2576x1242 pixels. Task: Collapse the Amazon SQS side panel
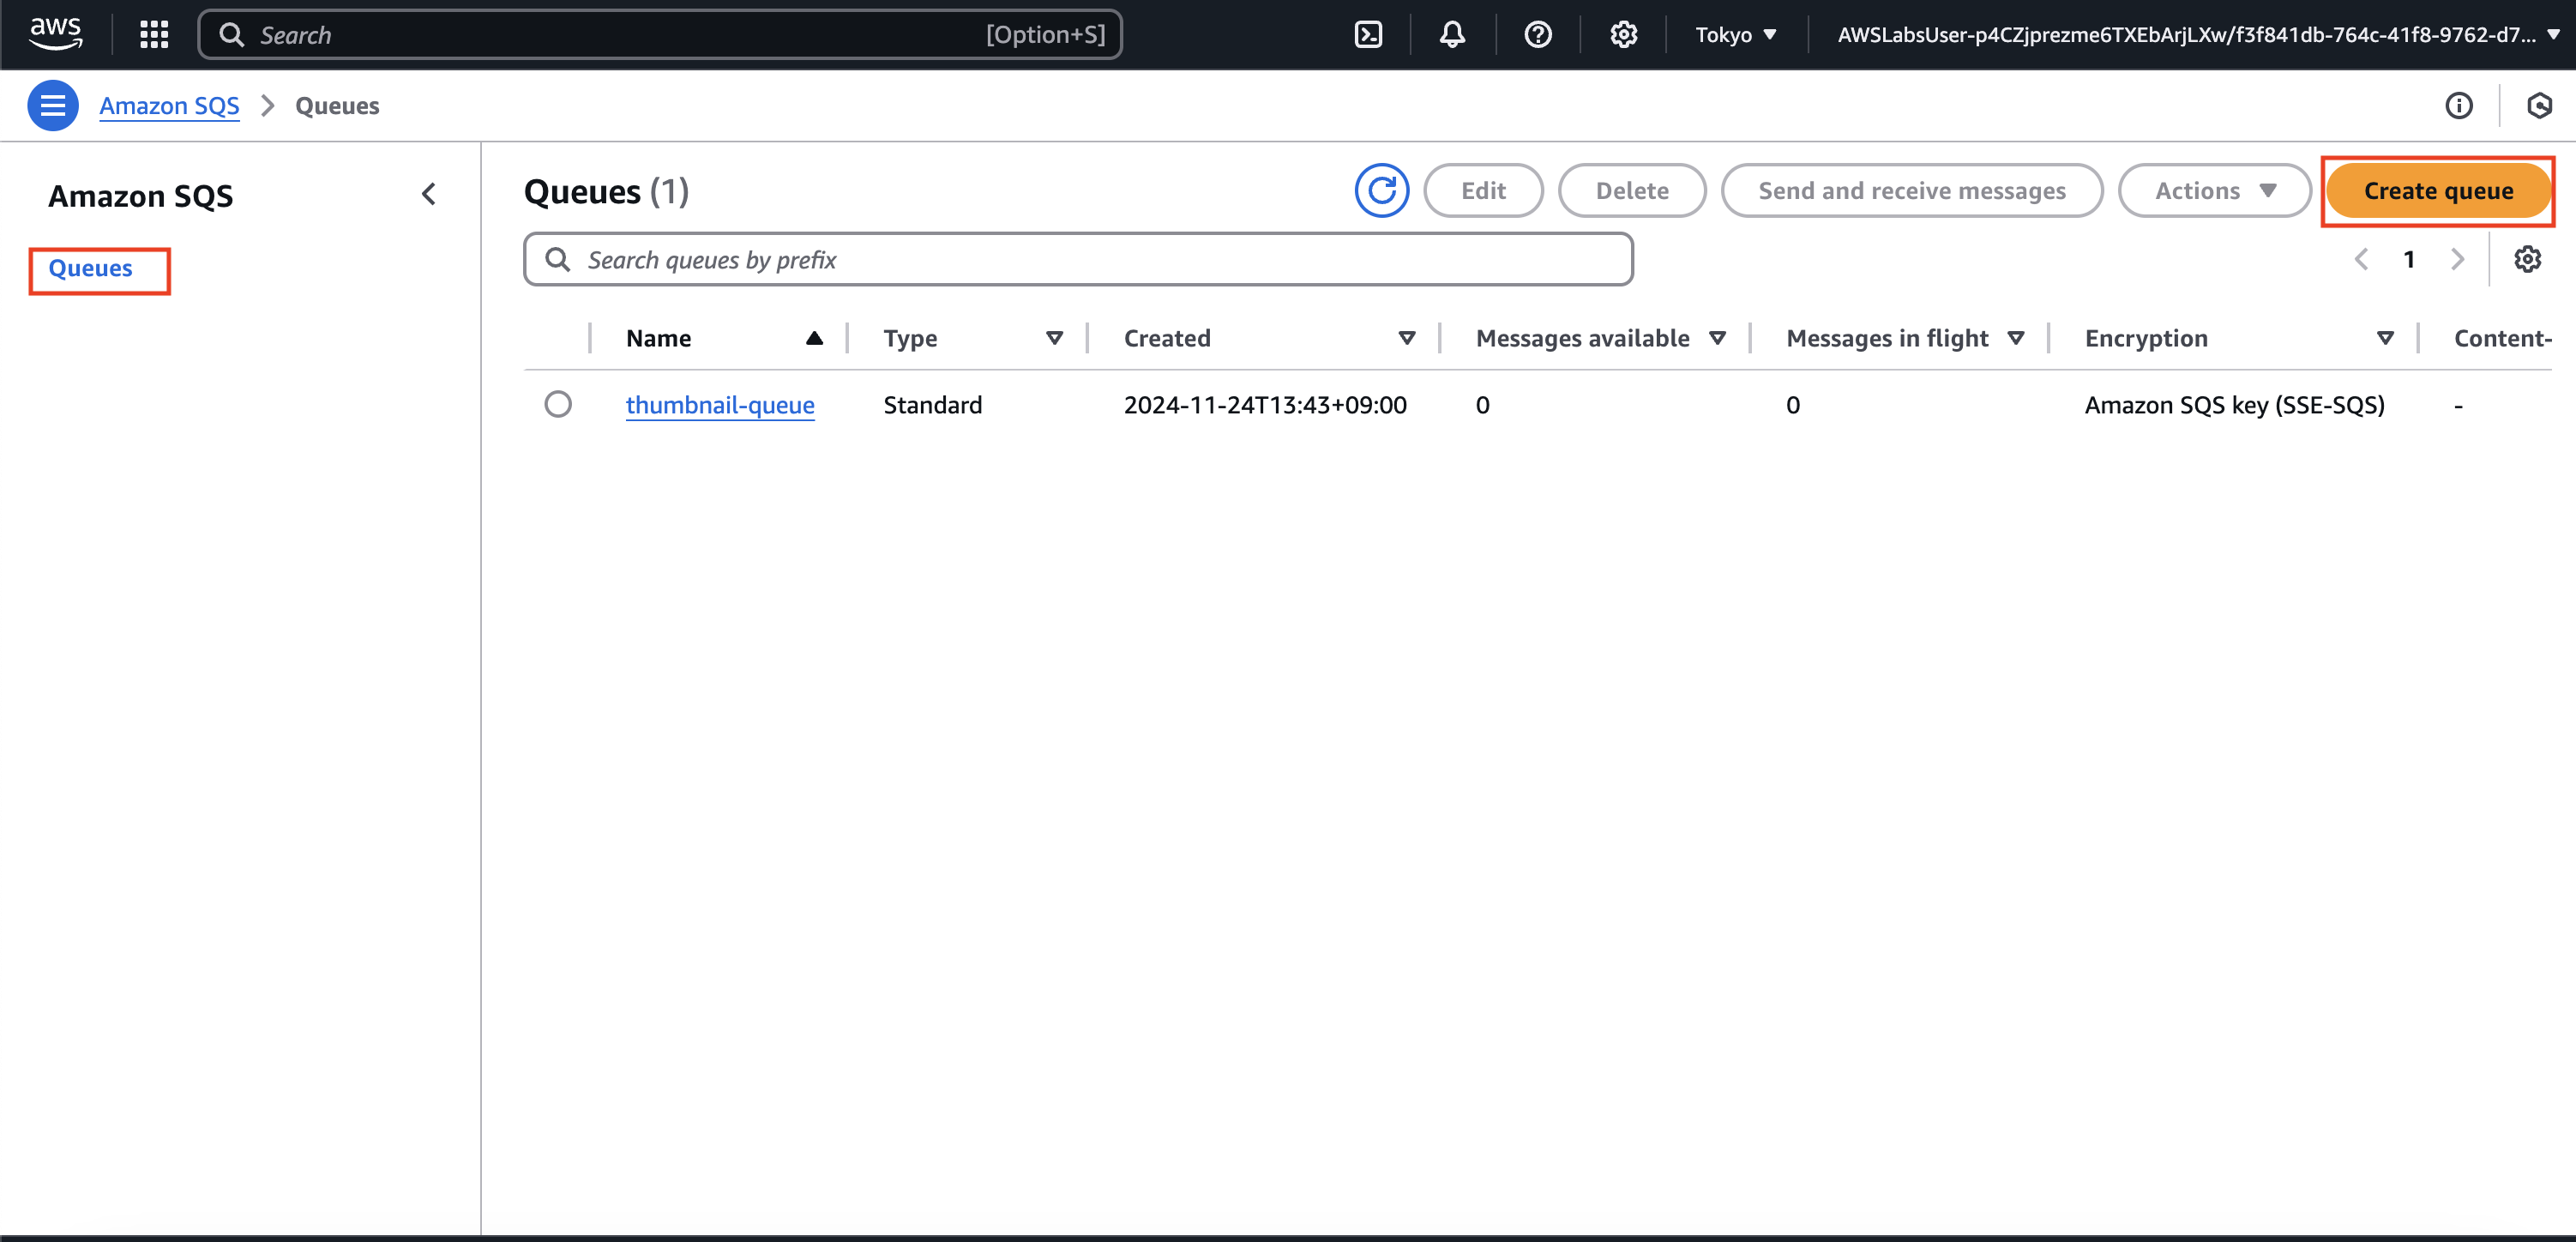coord(429,194)
